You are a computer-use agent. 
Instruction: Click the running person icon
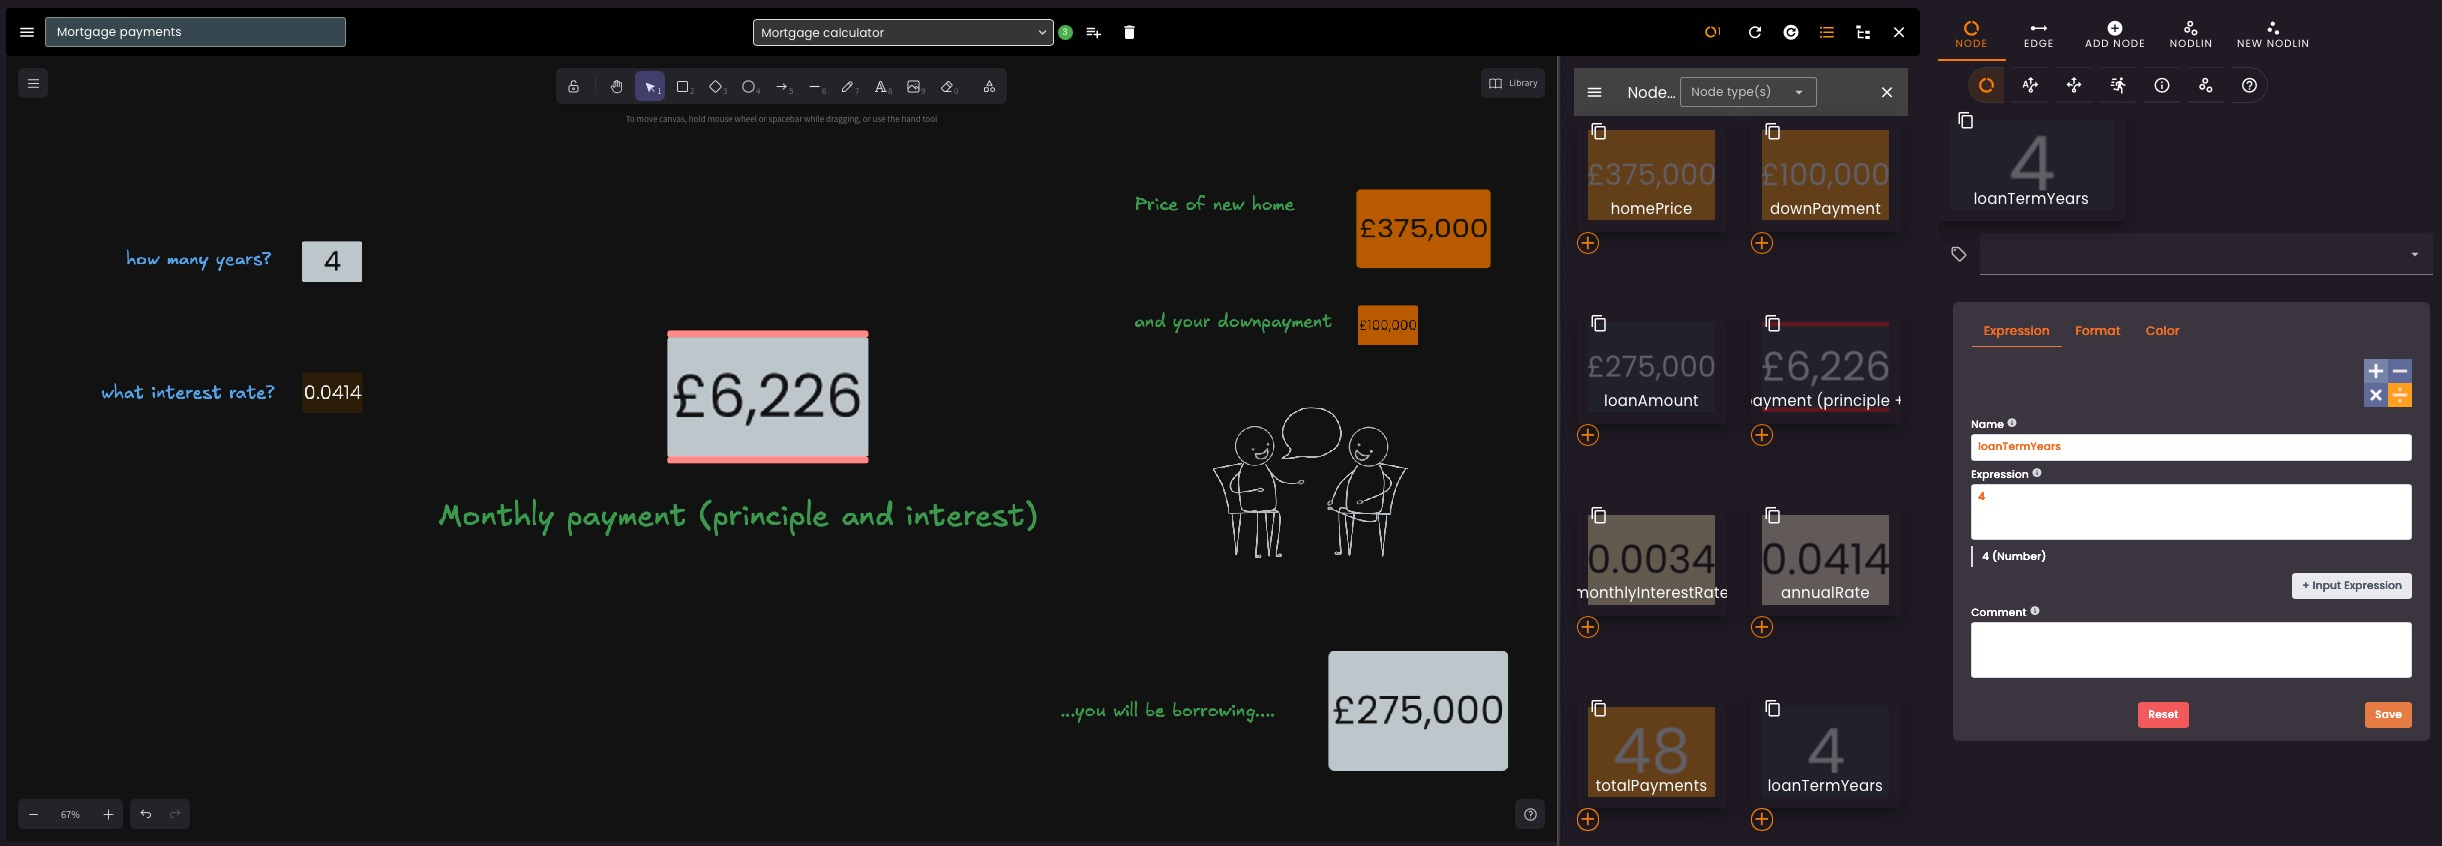tap(2118, 86)
